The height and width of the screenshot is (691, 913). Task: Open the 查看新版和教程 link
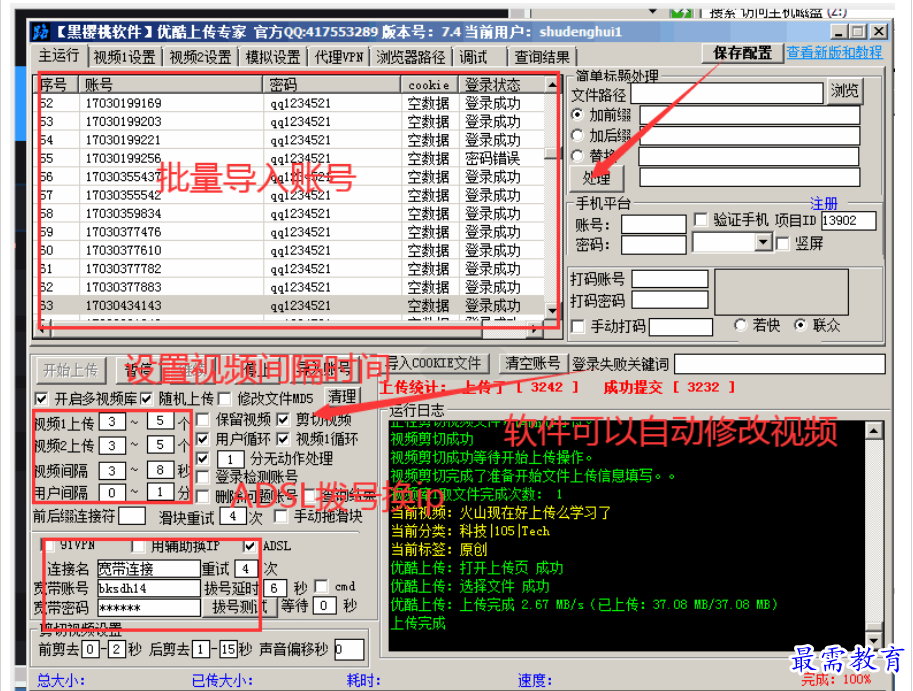[x=834, y=52]
